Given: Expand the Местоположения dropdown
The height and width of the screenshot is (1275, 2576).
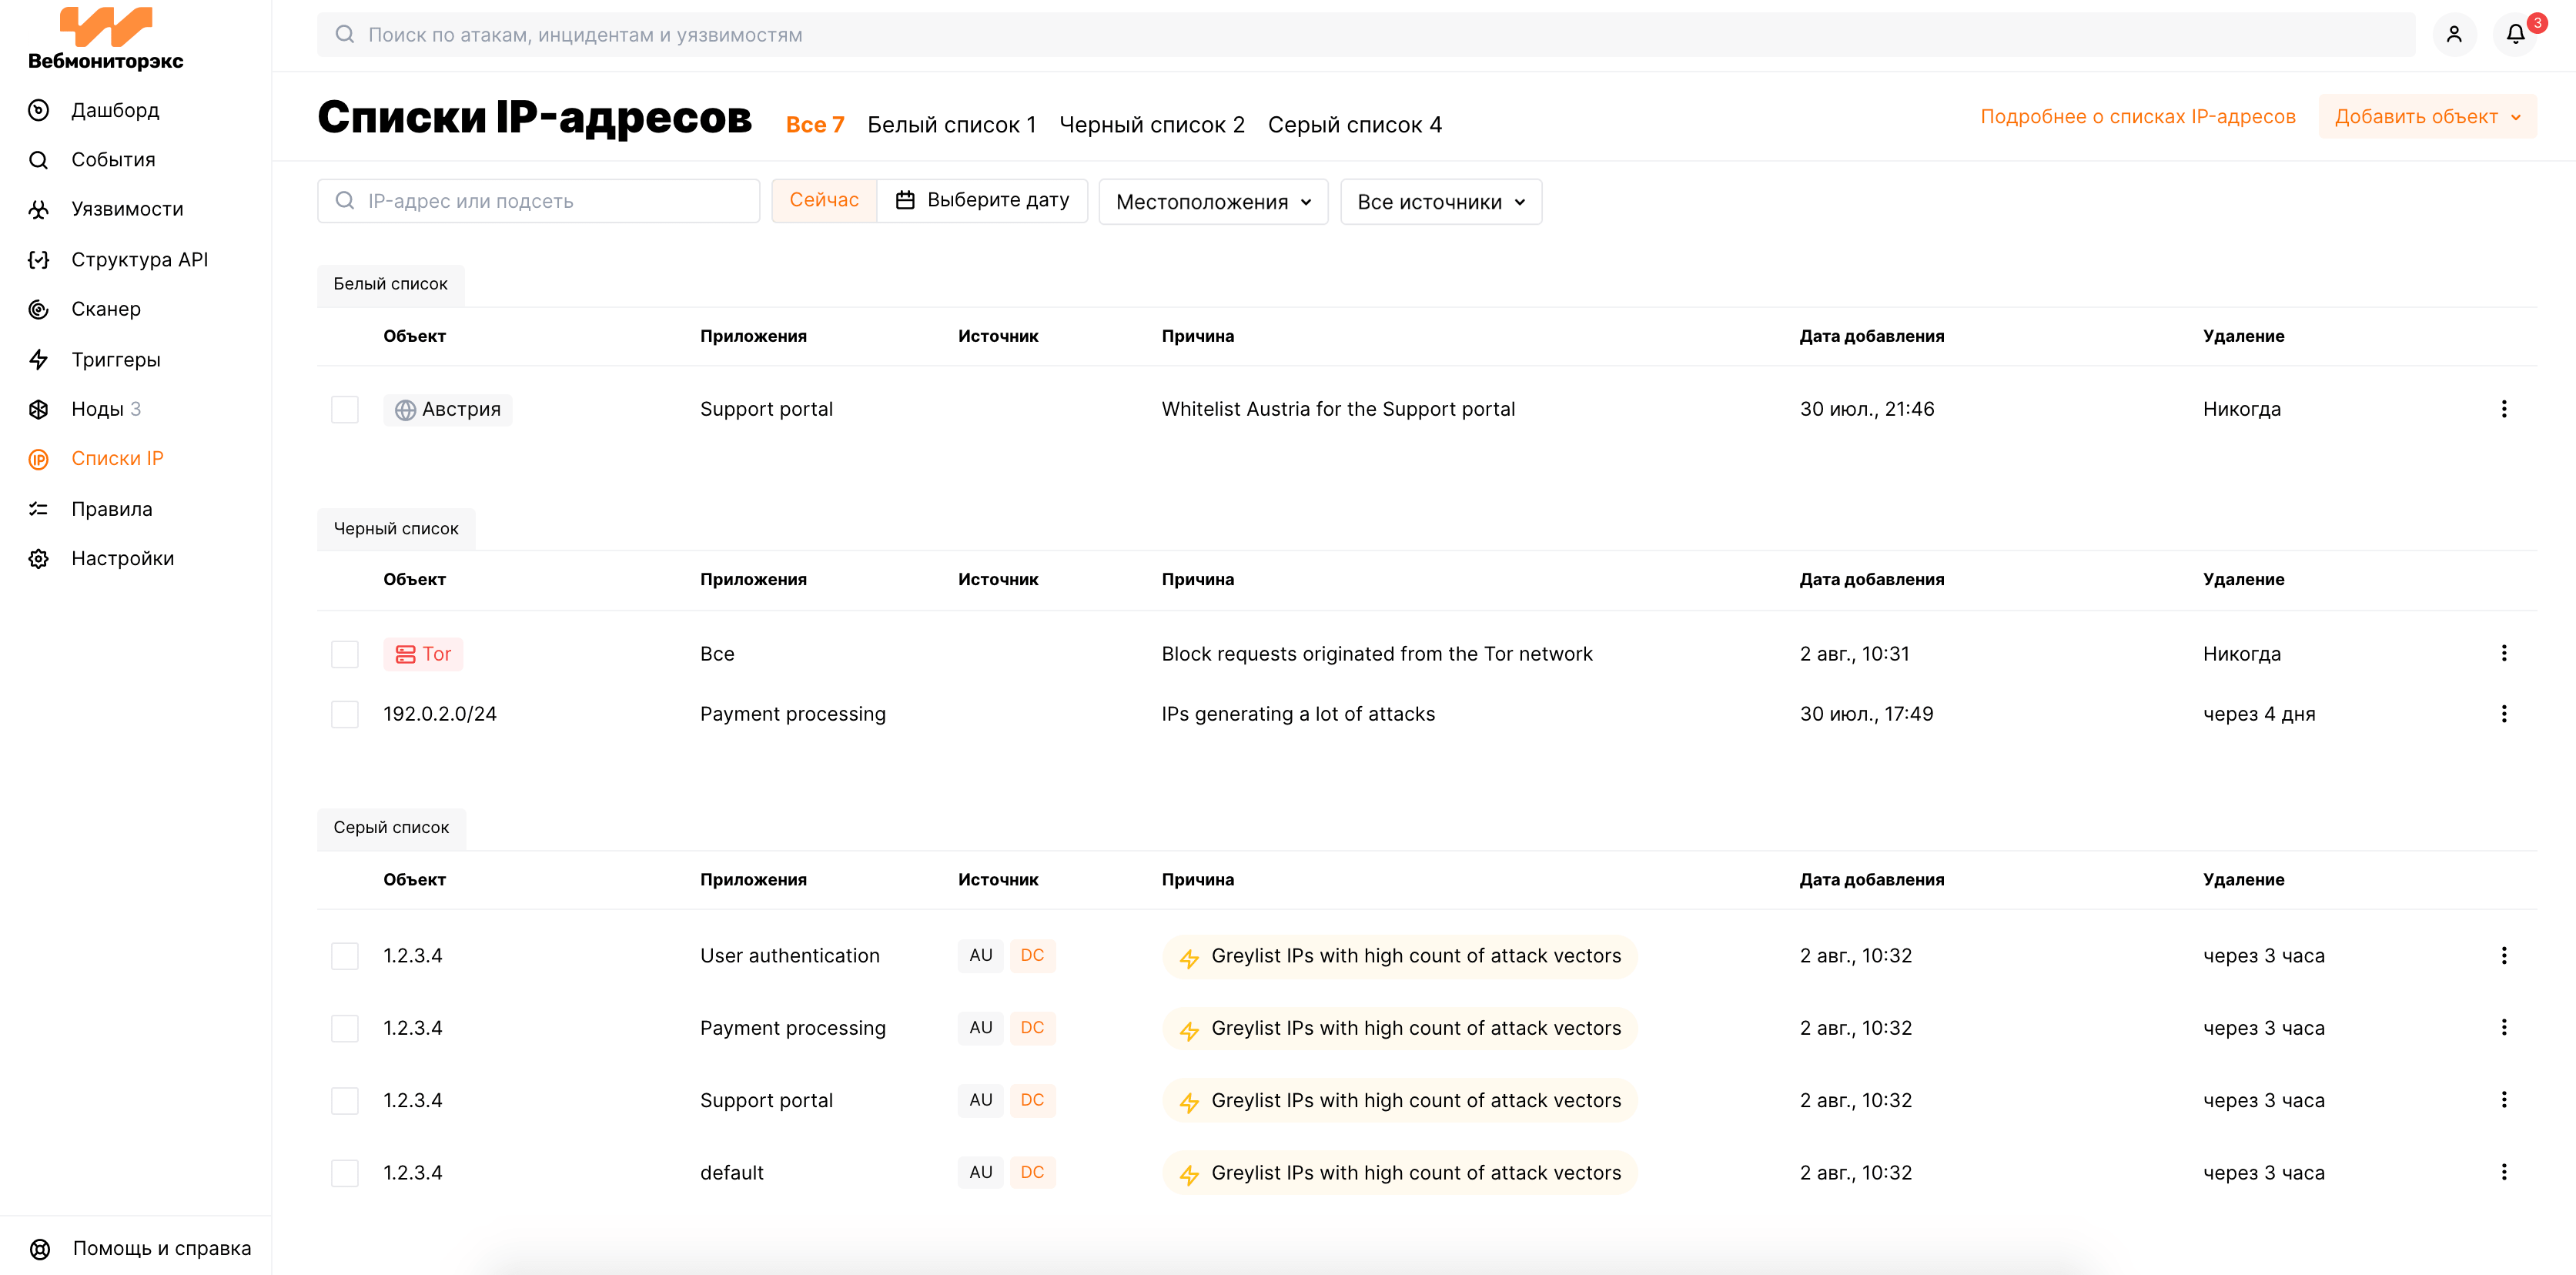Looking at the screenshot, I should click(x=1212, y=202).
